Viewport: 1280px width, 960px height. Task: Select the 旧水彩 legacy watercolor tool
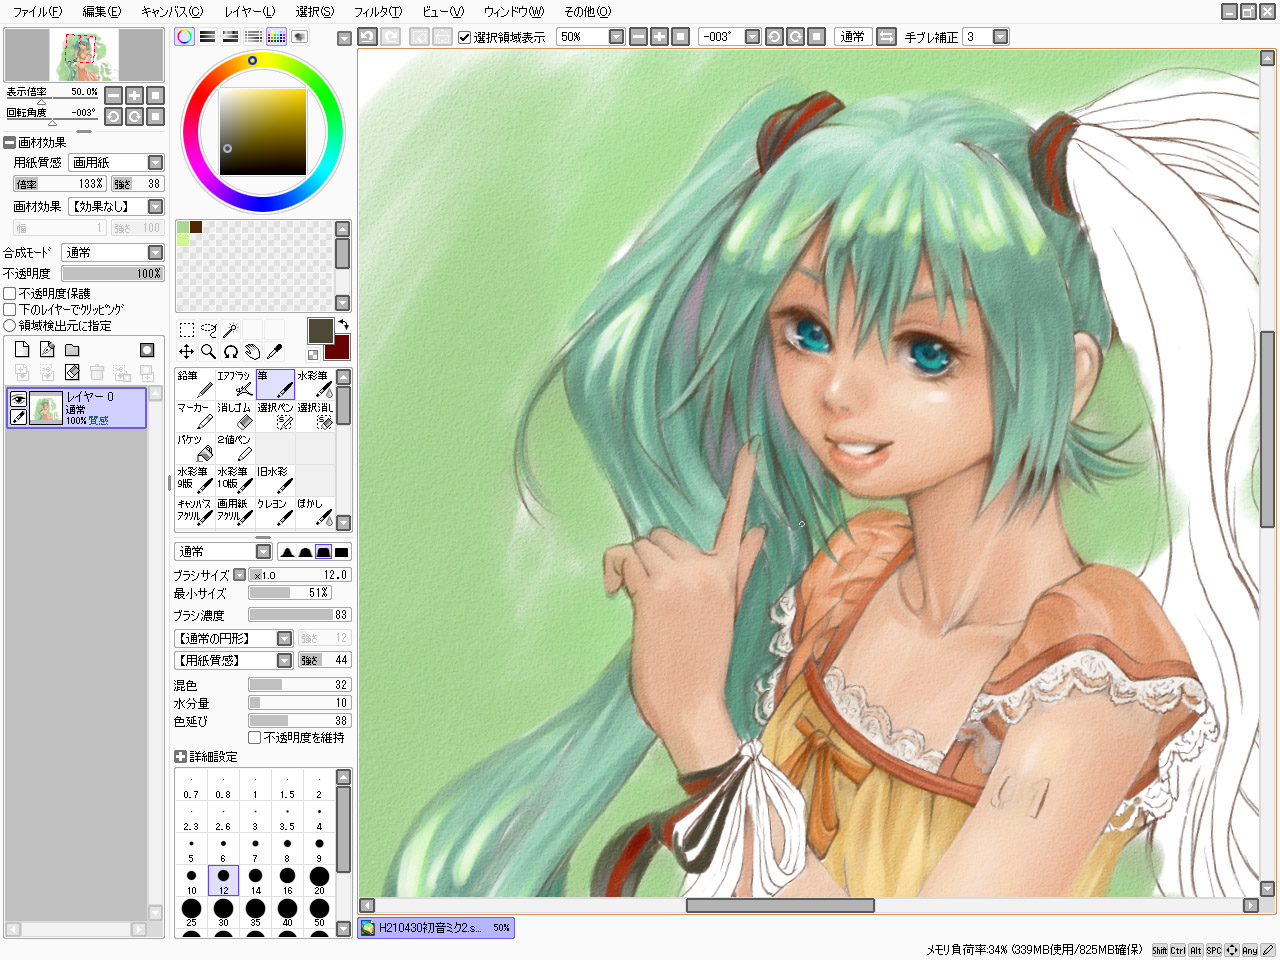275,480
